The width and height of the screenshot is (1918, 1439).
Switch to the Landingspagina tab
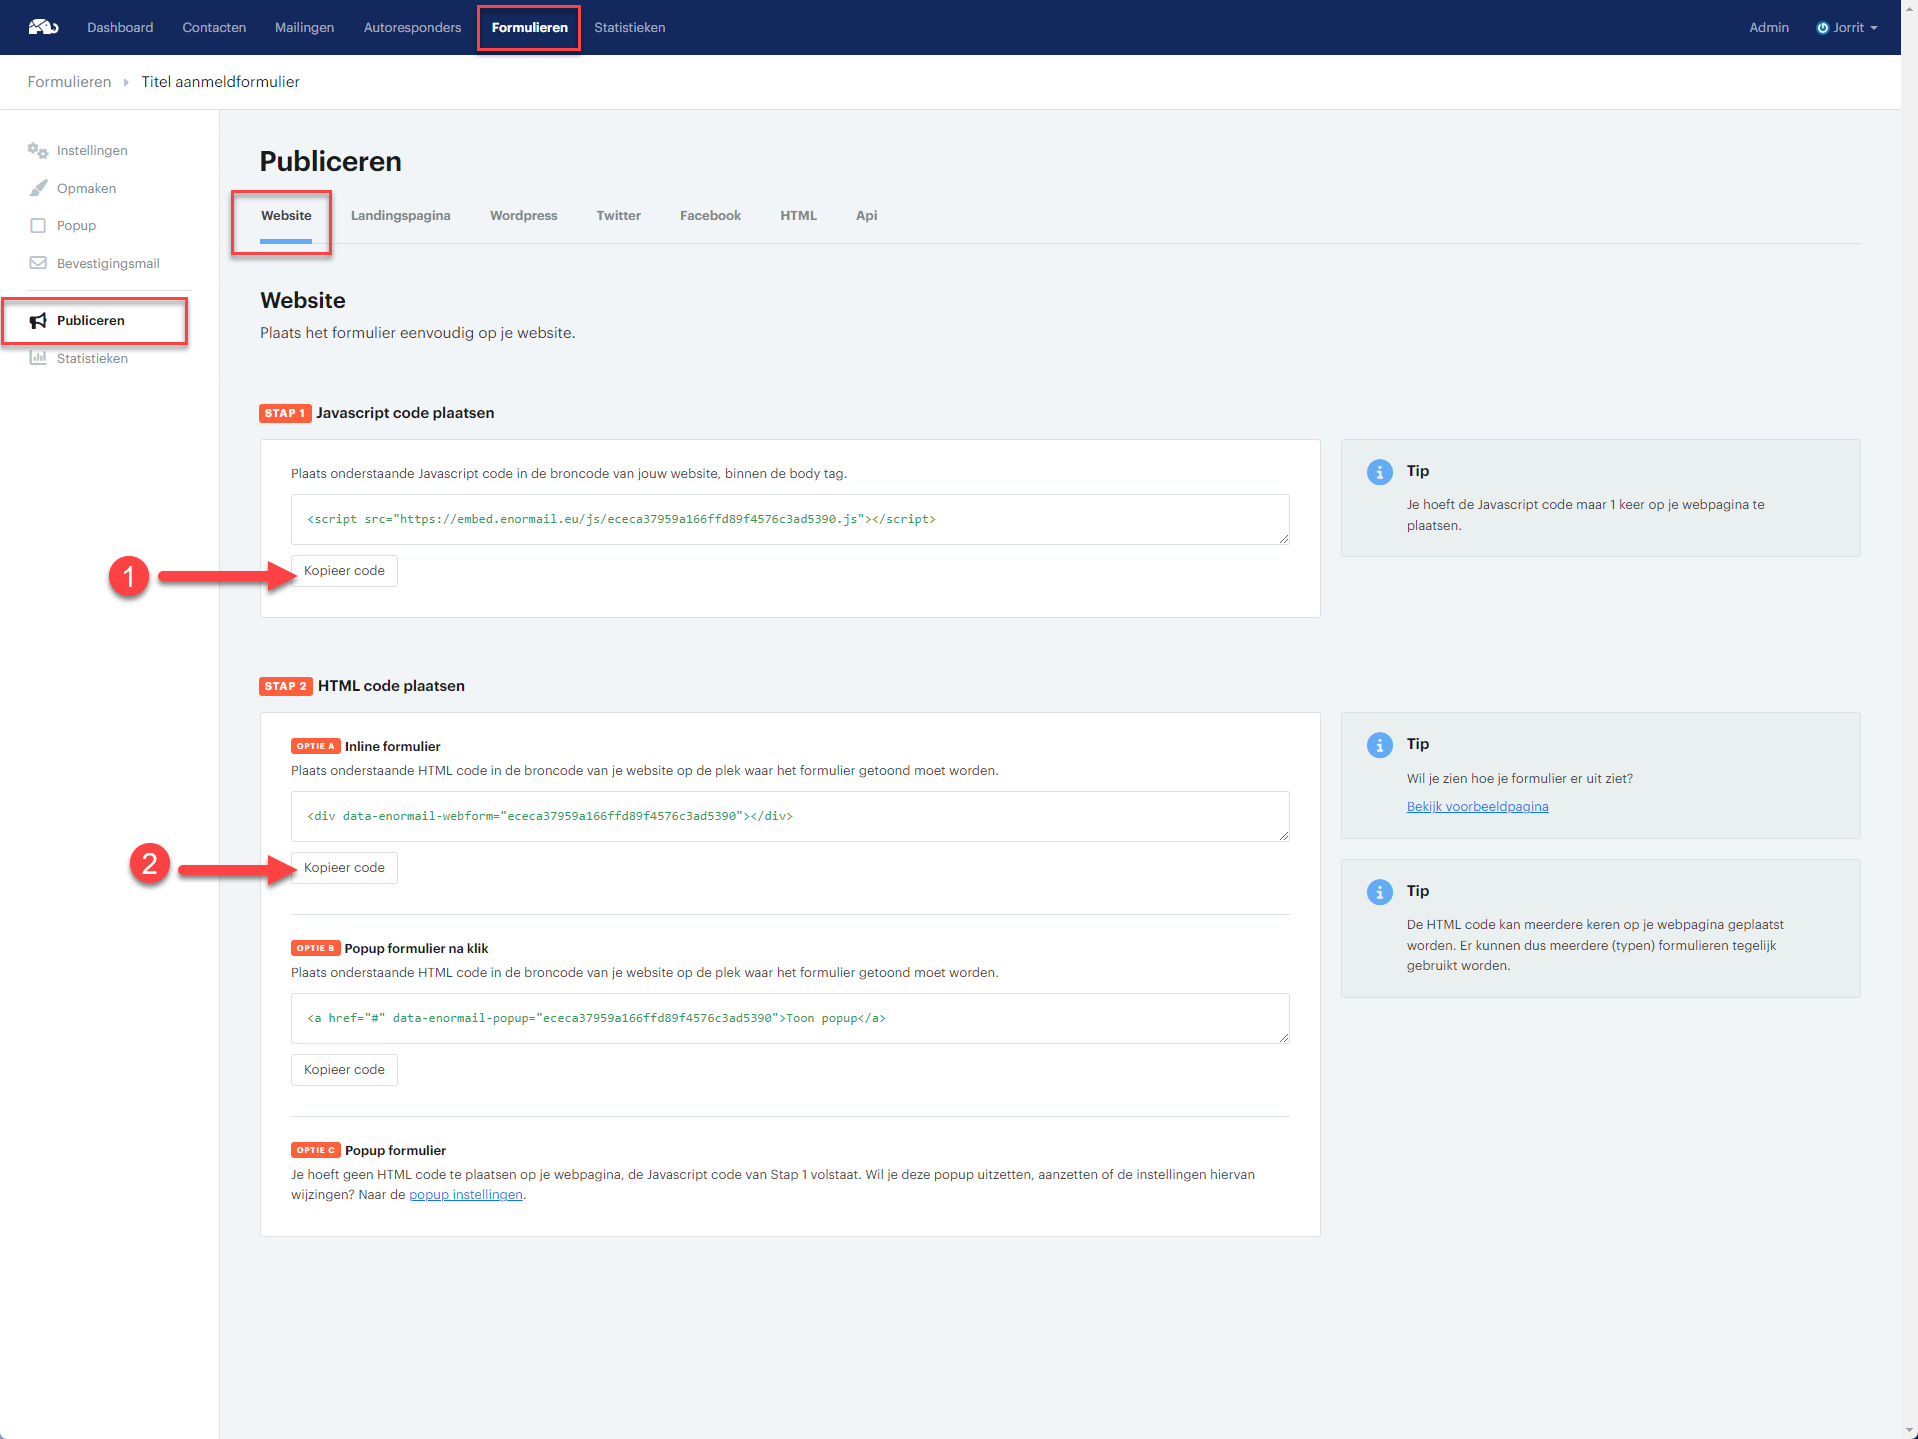(x=400, y=216)
